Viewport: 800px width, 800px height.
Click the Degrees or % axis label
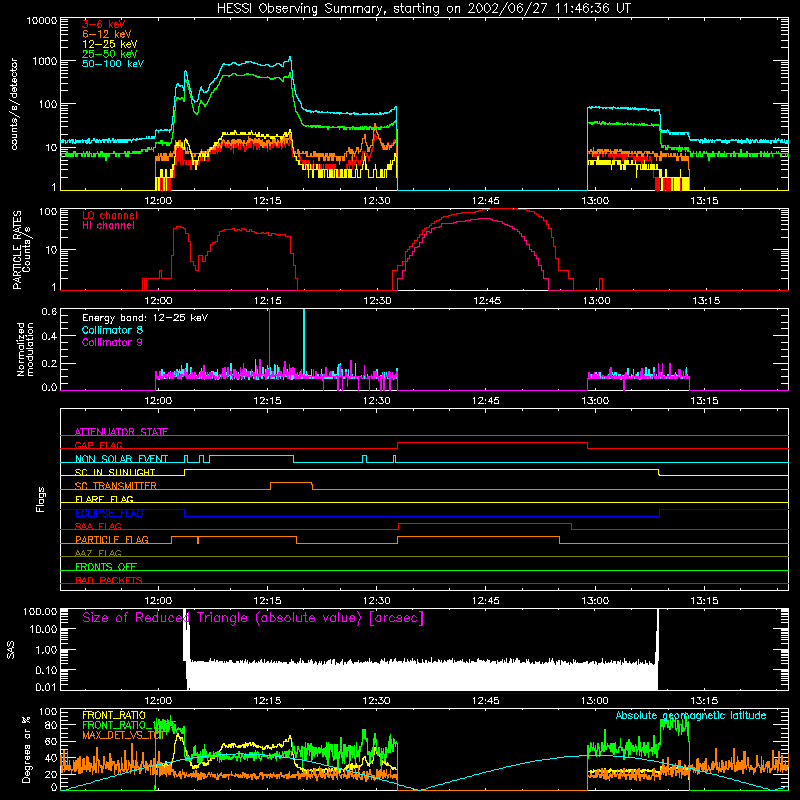click(x=26, y=750)
